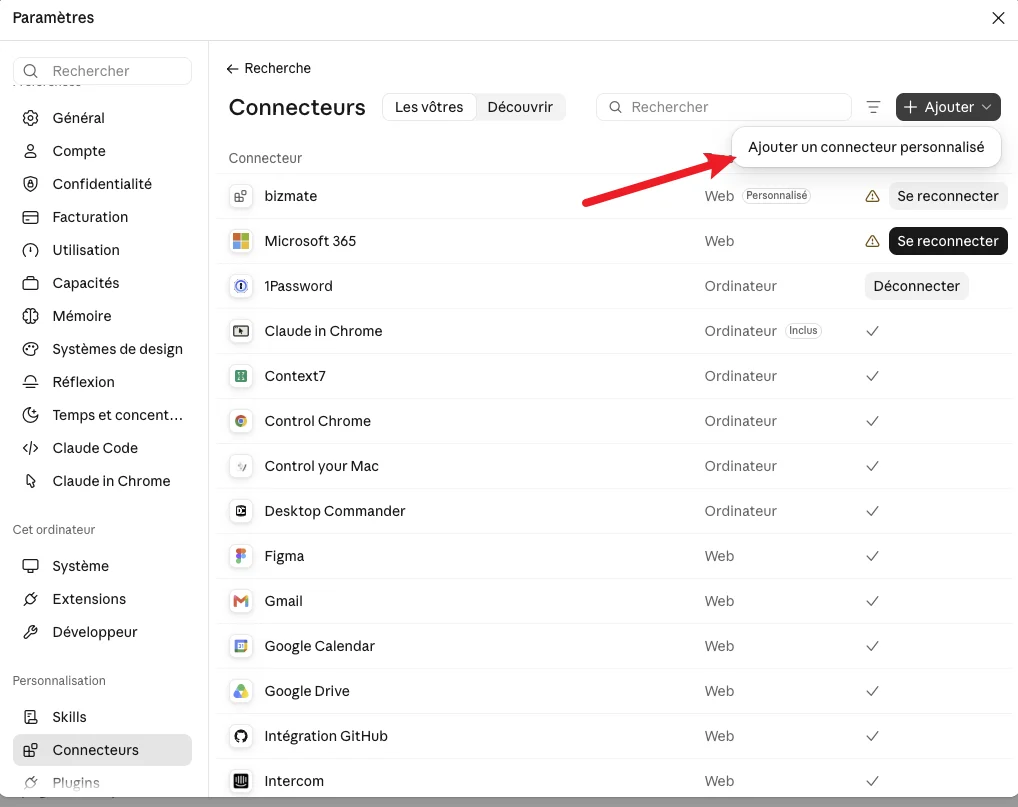The width and height of the screenshot is (1018, 807).
Task: Open Facturation settings section
Action: pos(102,217)
